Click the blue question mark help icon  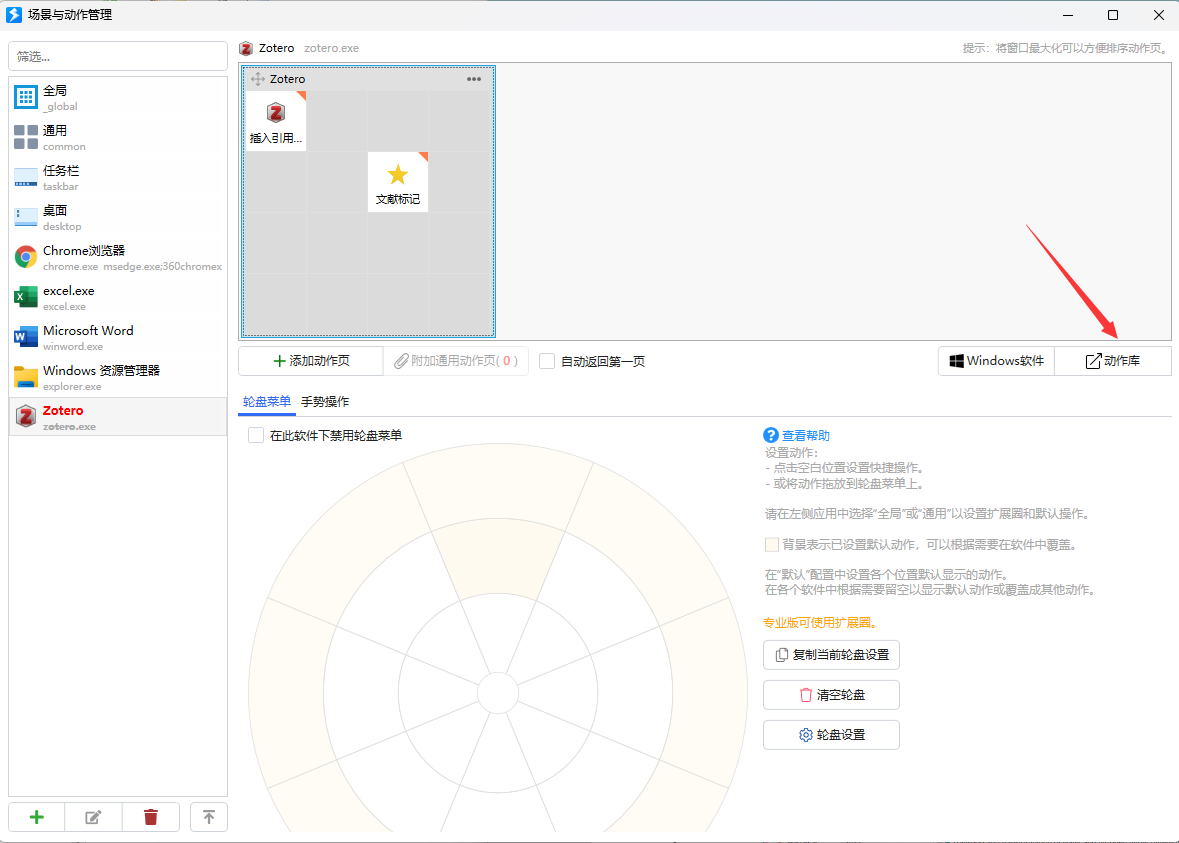pos(771,435)
